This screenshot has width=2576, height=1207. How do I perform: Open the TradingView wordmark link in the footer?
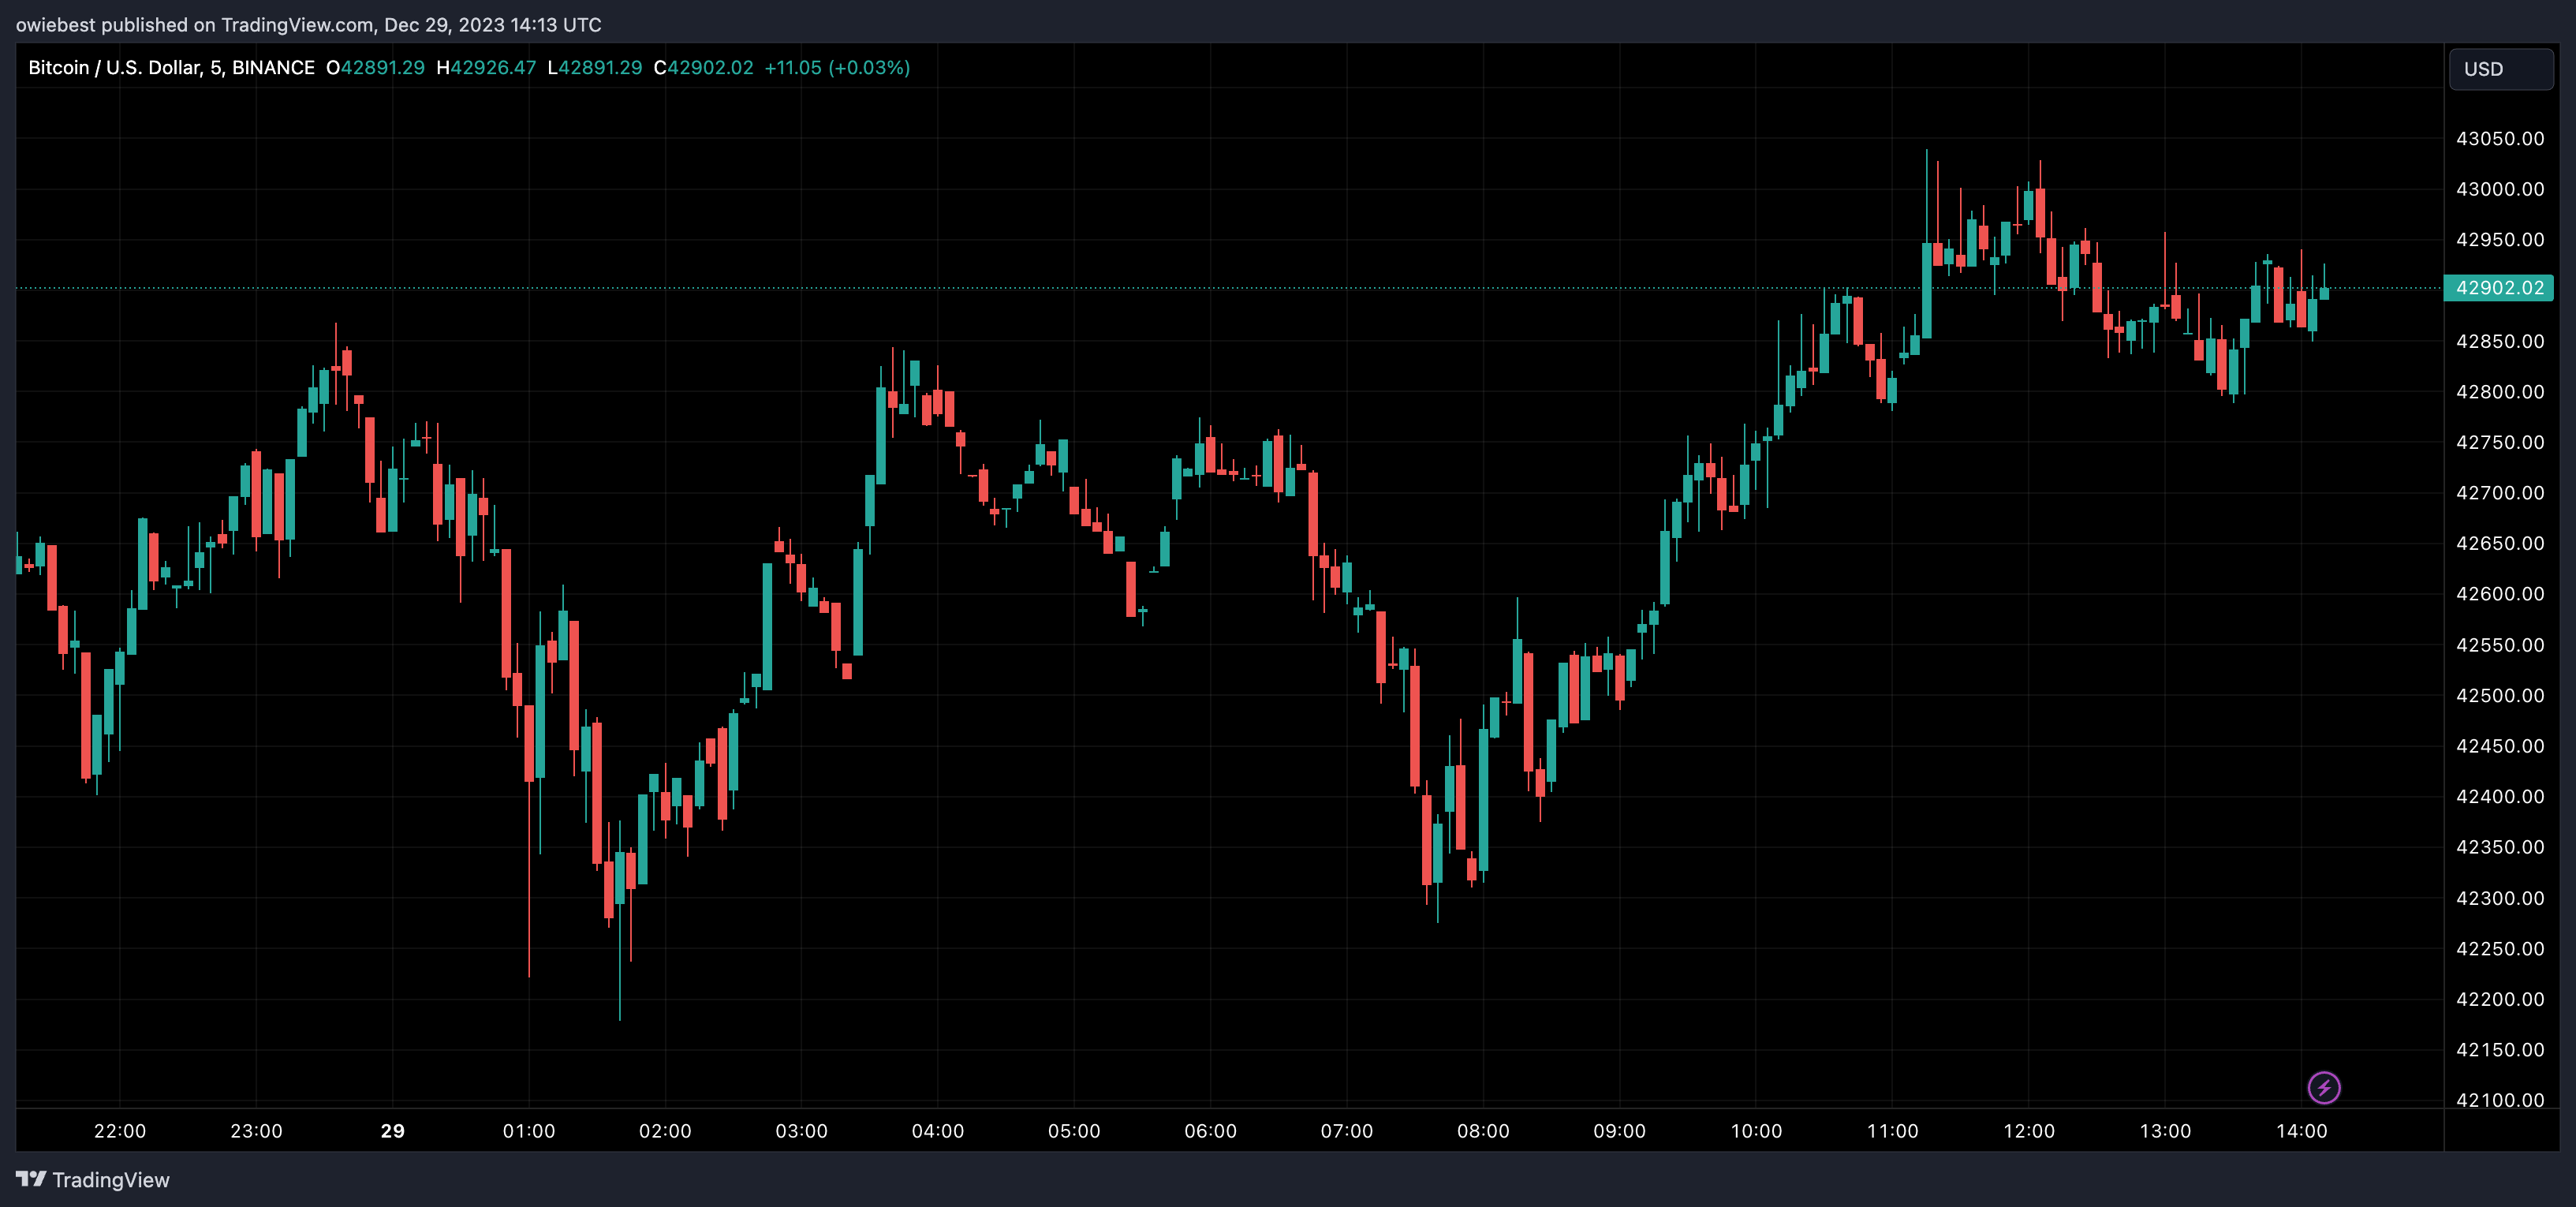(111, 1180)
